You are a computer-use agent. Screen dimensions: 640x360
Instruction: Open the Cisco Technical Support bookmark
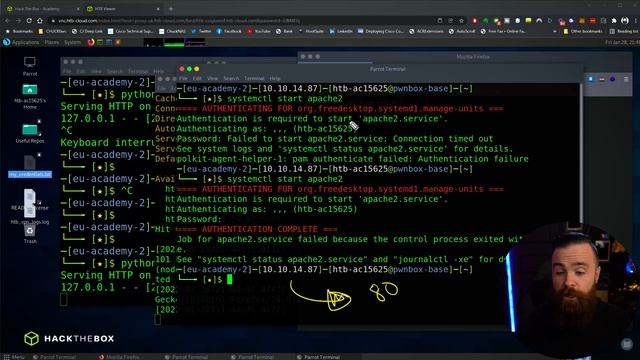[x=132, y=31]
